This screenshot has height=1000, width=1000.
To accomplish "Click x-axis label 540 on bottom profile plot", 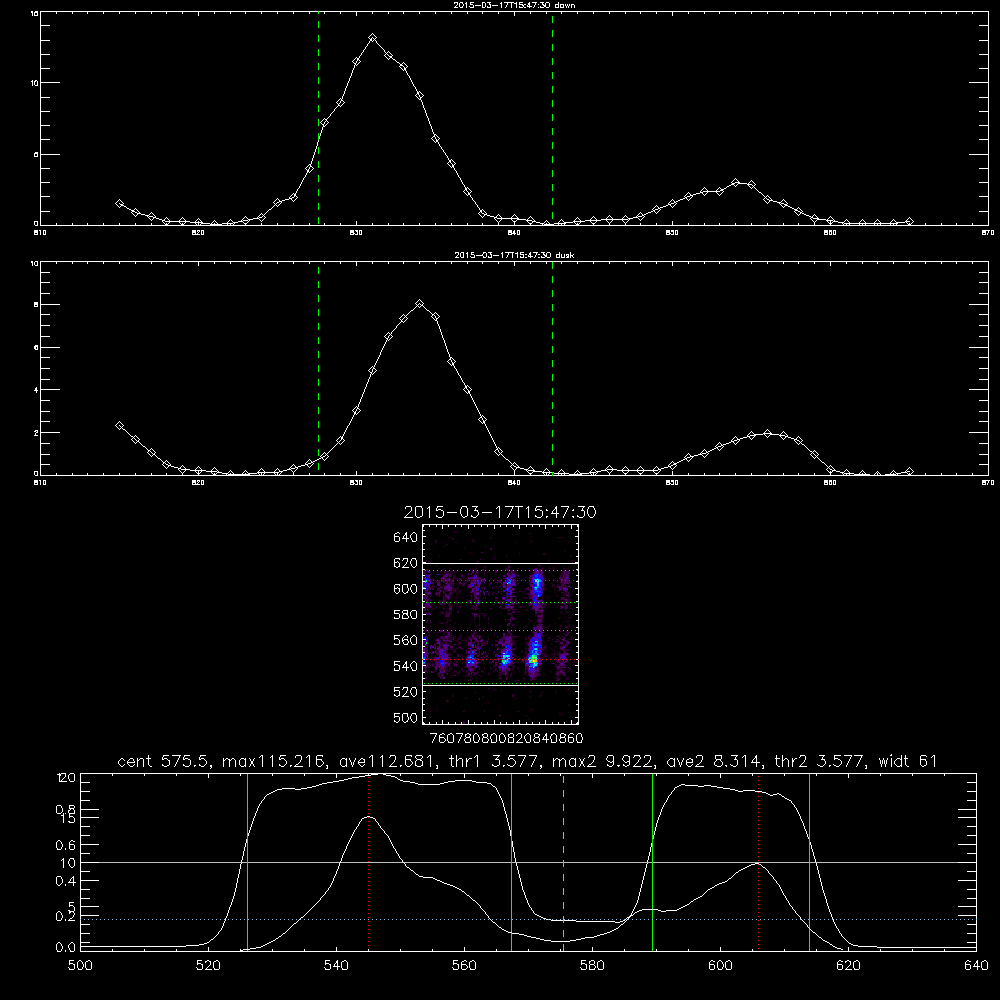I will [336, 966].
